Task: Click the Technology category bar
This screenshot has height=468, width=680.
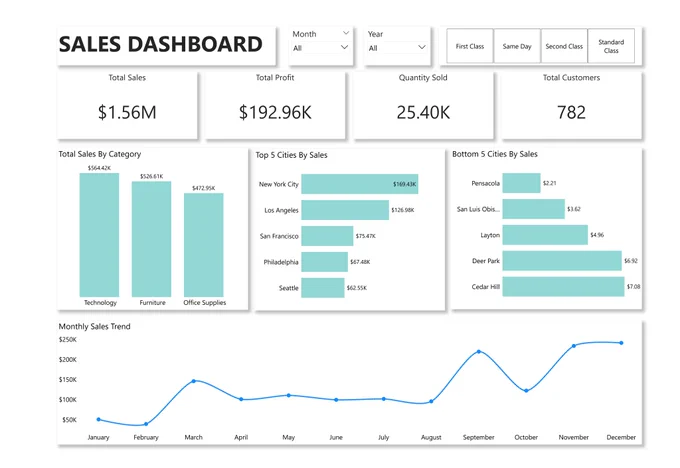Action: click(x=99, y=235)
